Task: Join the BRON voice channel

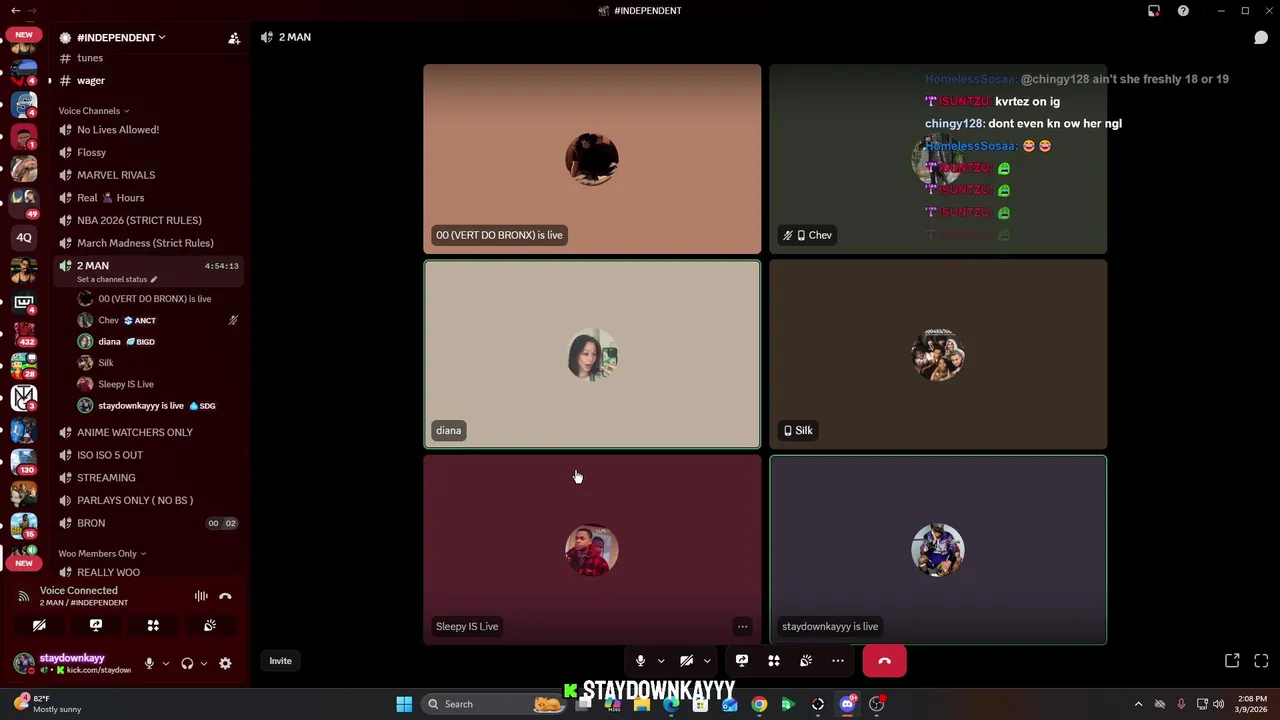Action: point(148,523)
